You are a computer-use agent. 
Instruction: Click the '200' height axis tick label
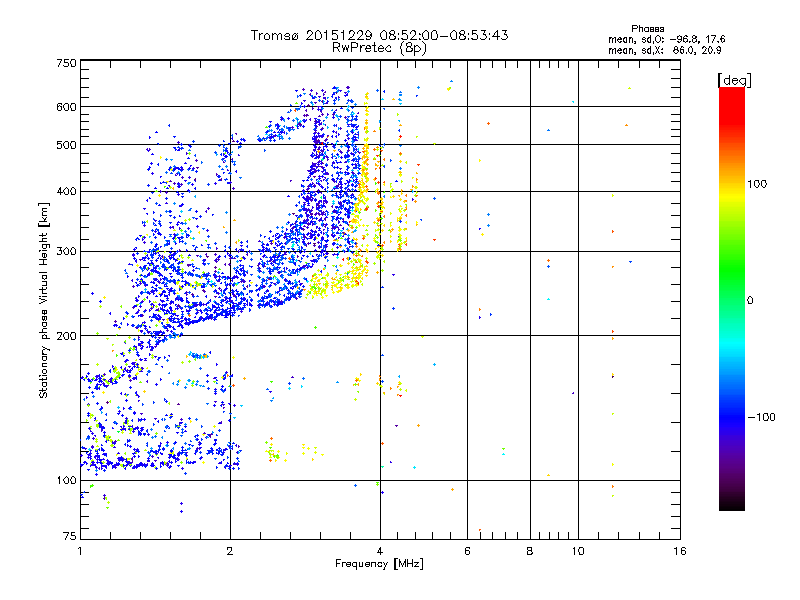click(x=66, y=336)
